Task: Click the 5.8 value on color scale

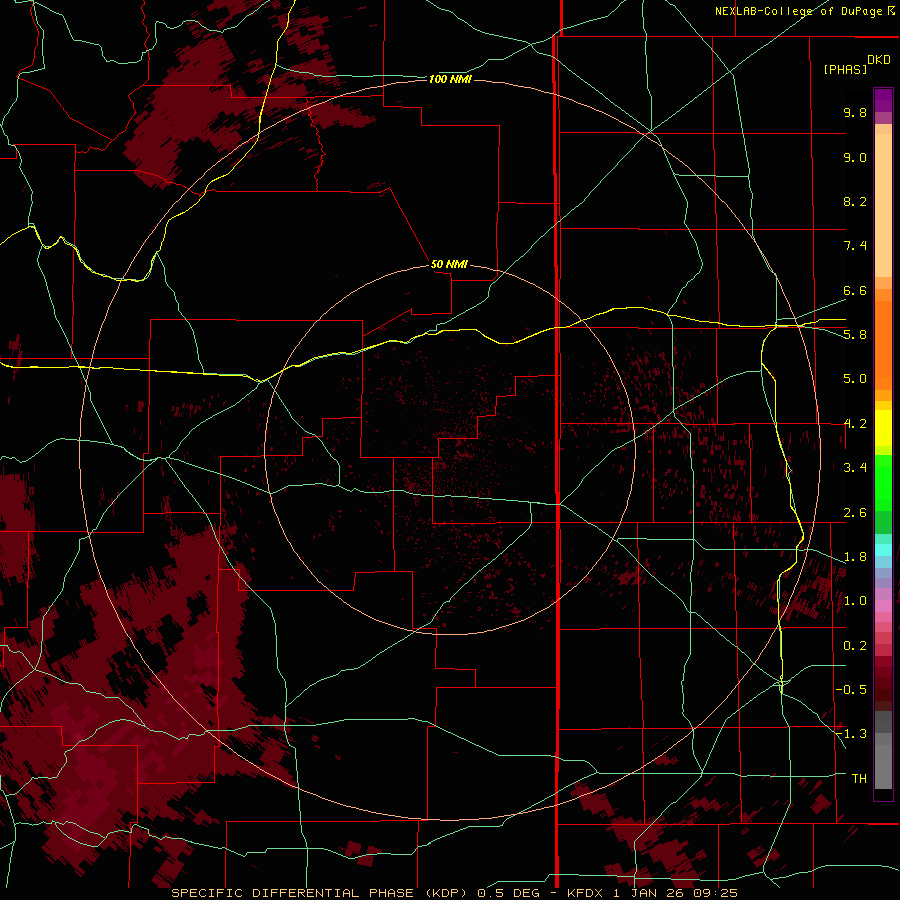Action: 855,335
